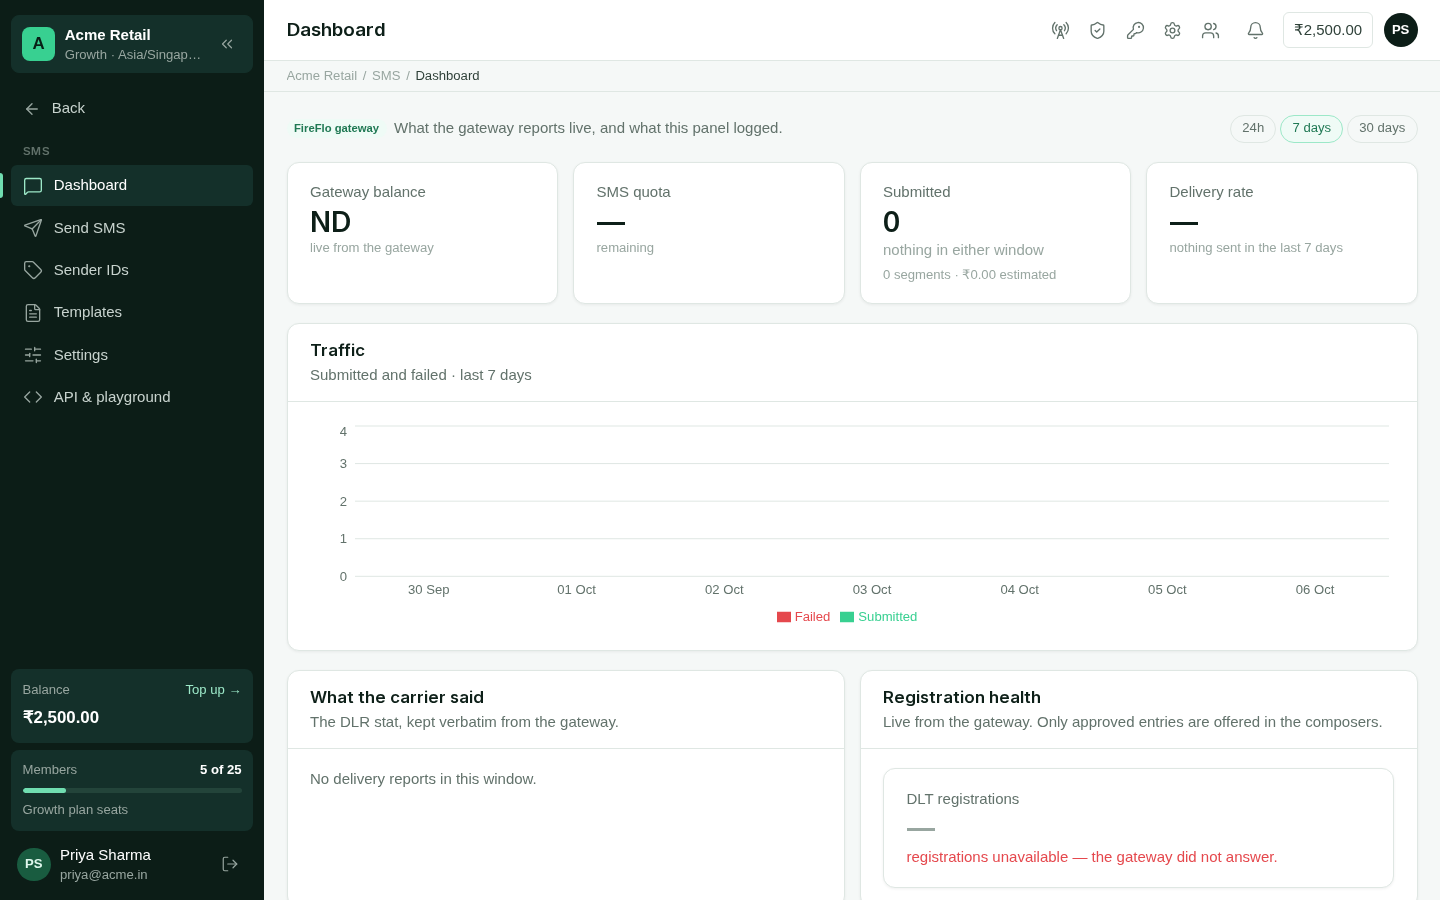The height and width of the screenshot is (900, 1440).
Task: Toggle the Submitted legend swatch
Action: point(847,617)
